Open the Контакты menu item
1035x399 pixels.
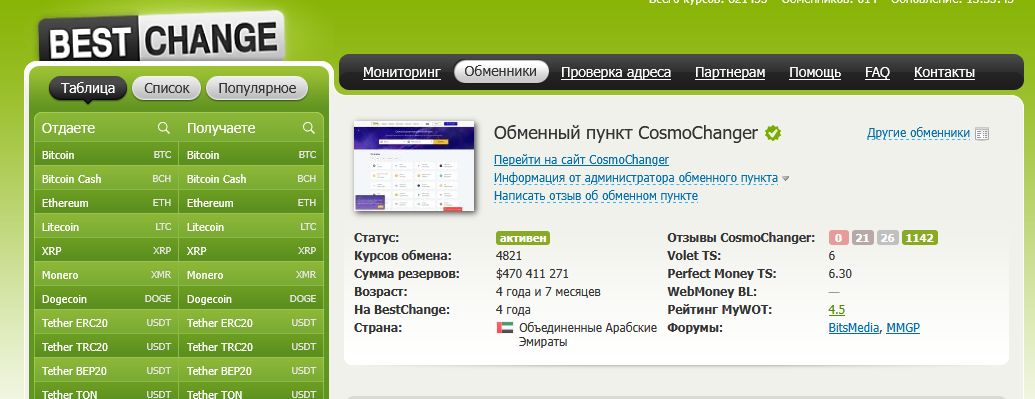pyautogui.click(x=944, y=73)
